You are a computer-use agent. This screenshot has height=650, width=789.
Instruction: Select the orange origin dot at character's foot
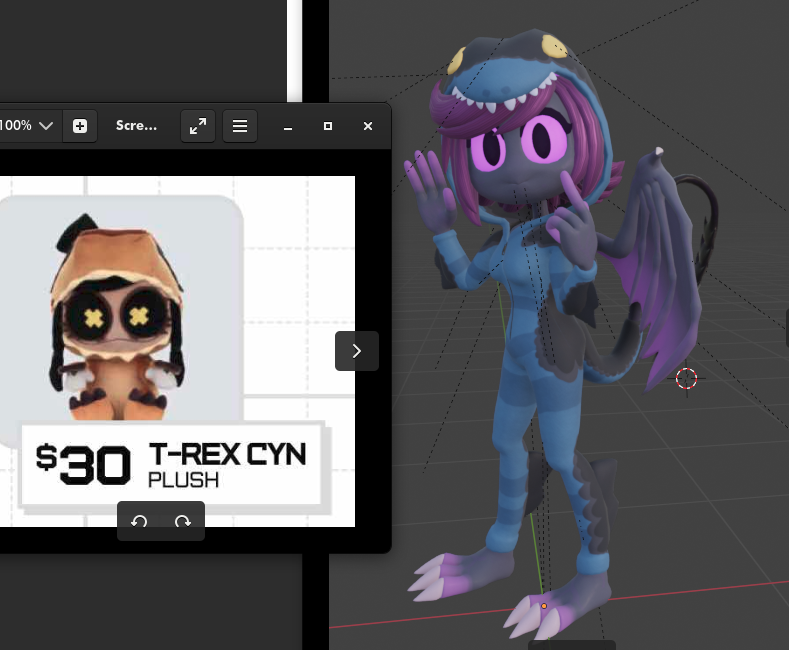click(544, 605)
